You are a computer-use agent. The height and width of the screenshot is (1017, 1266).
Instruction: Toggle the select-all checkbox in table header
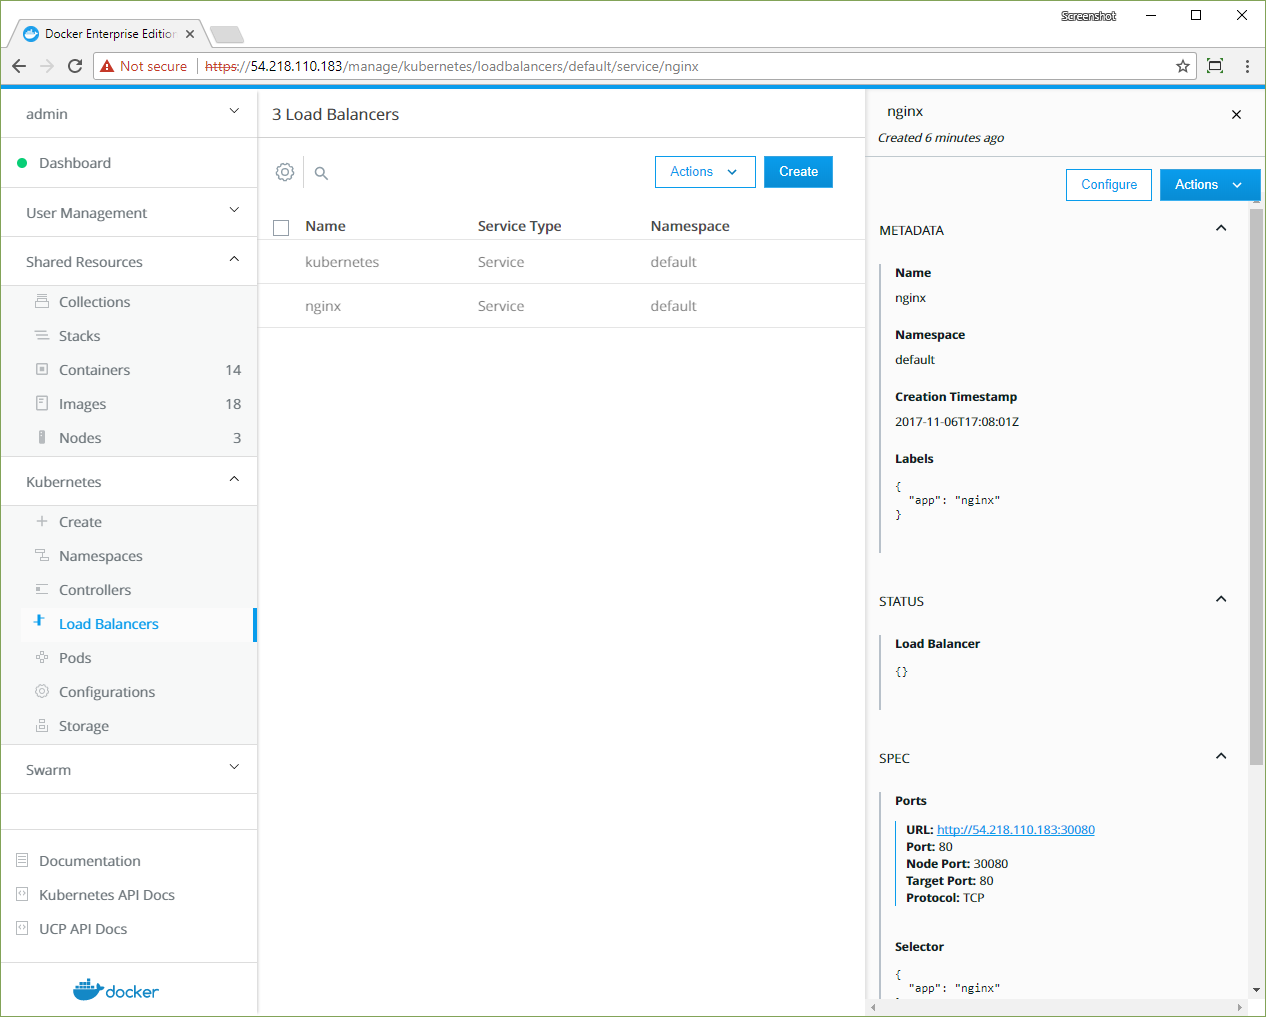[281, 227]
